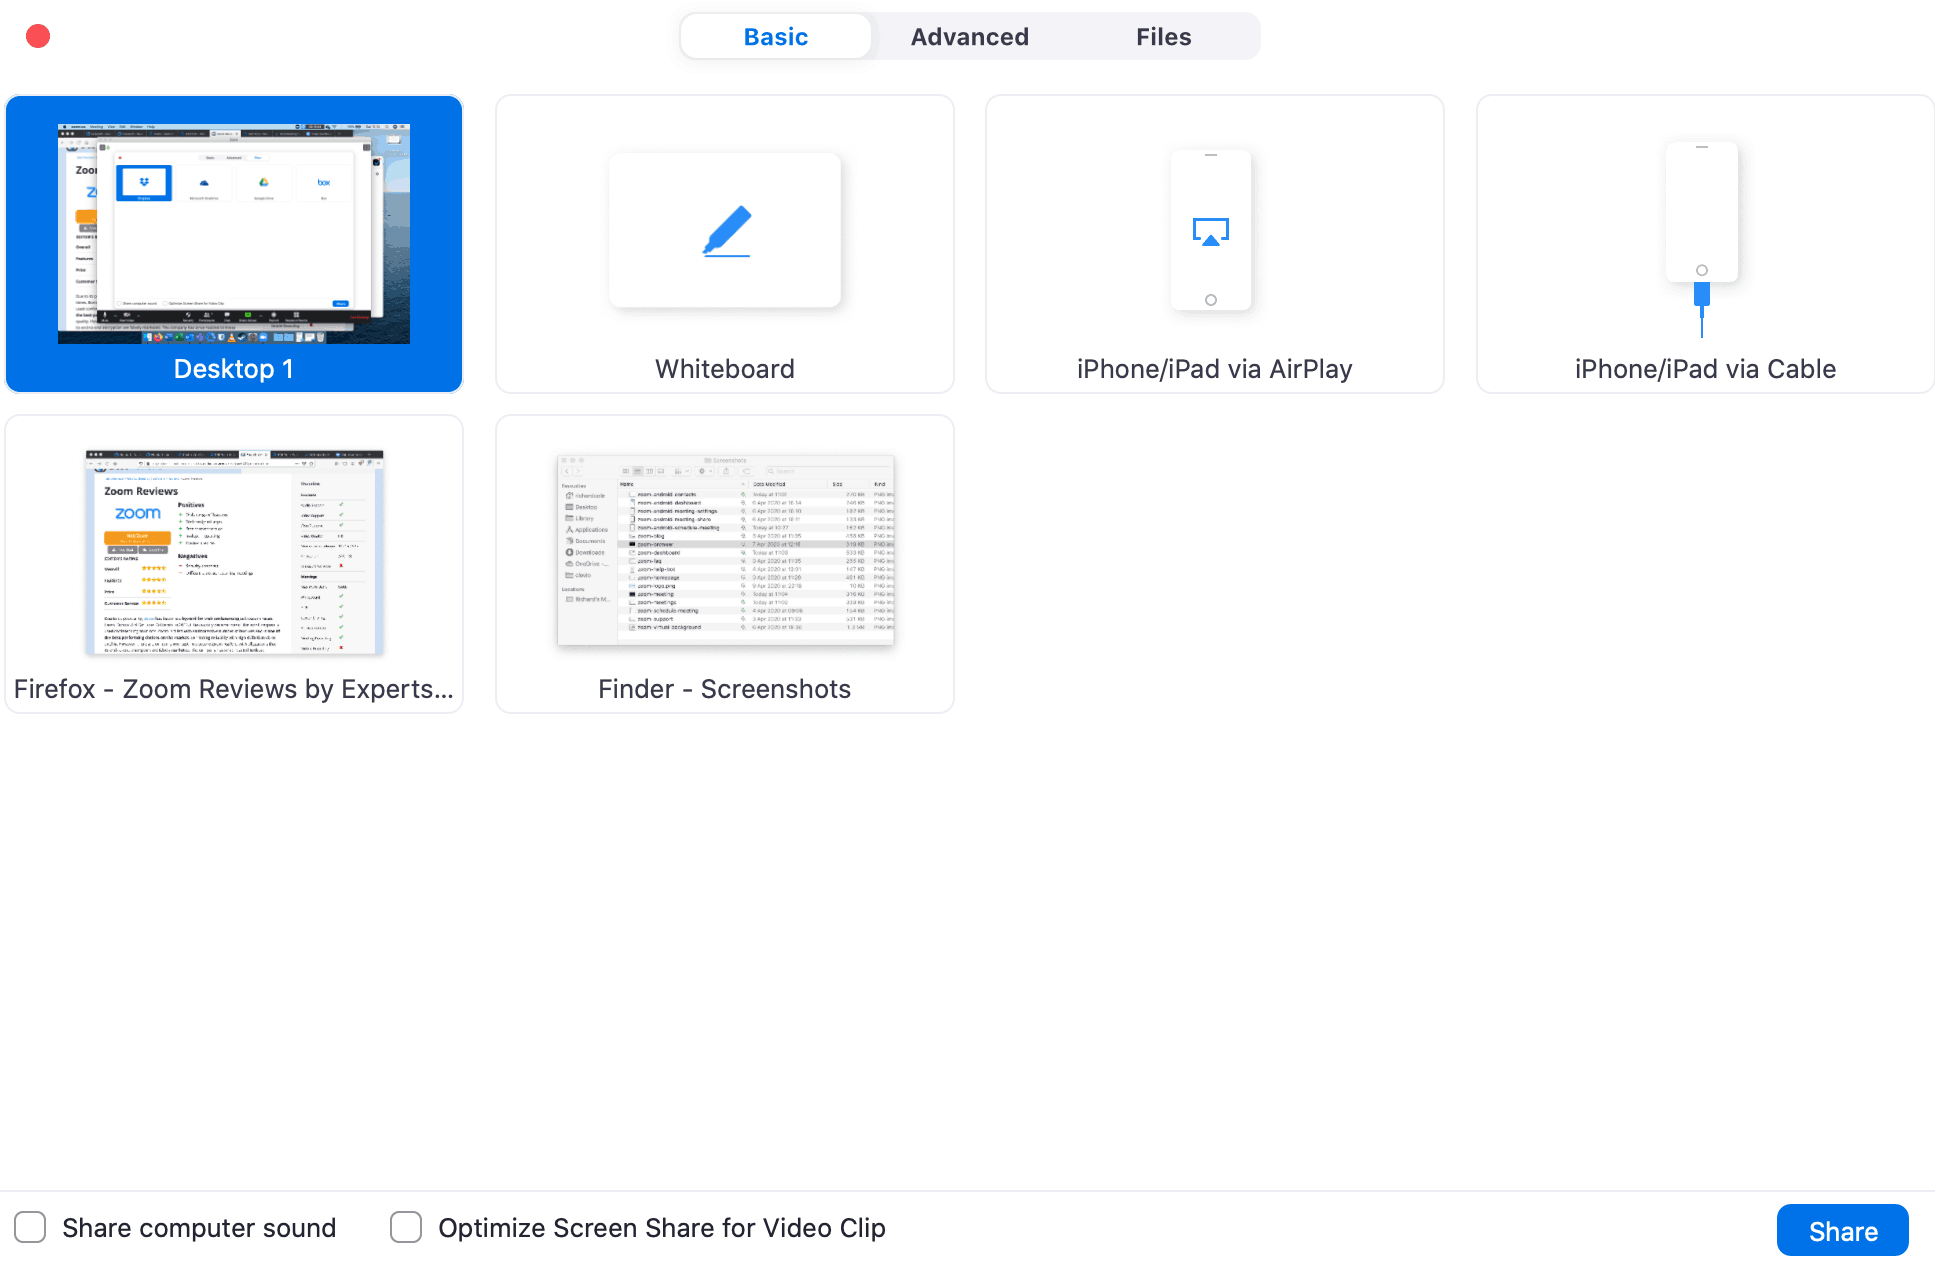
Task: Select the Basic tab
Action: 775,36
